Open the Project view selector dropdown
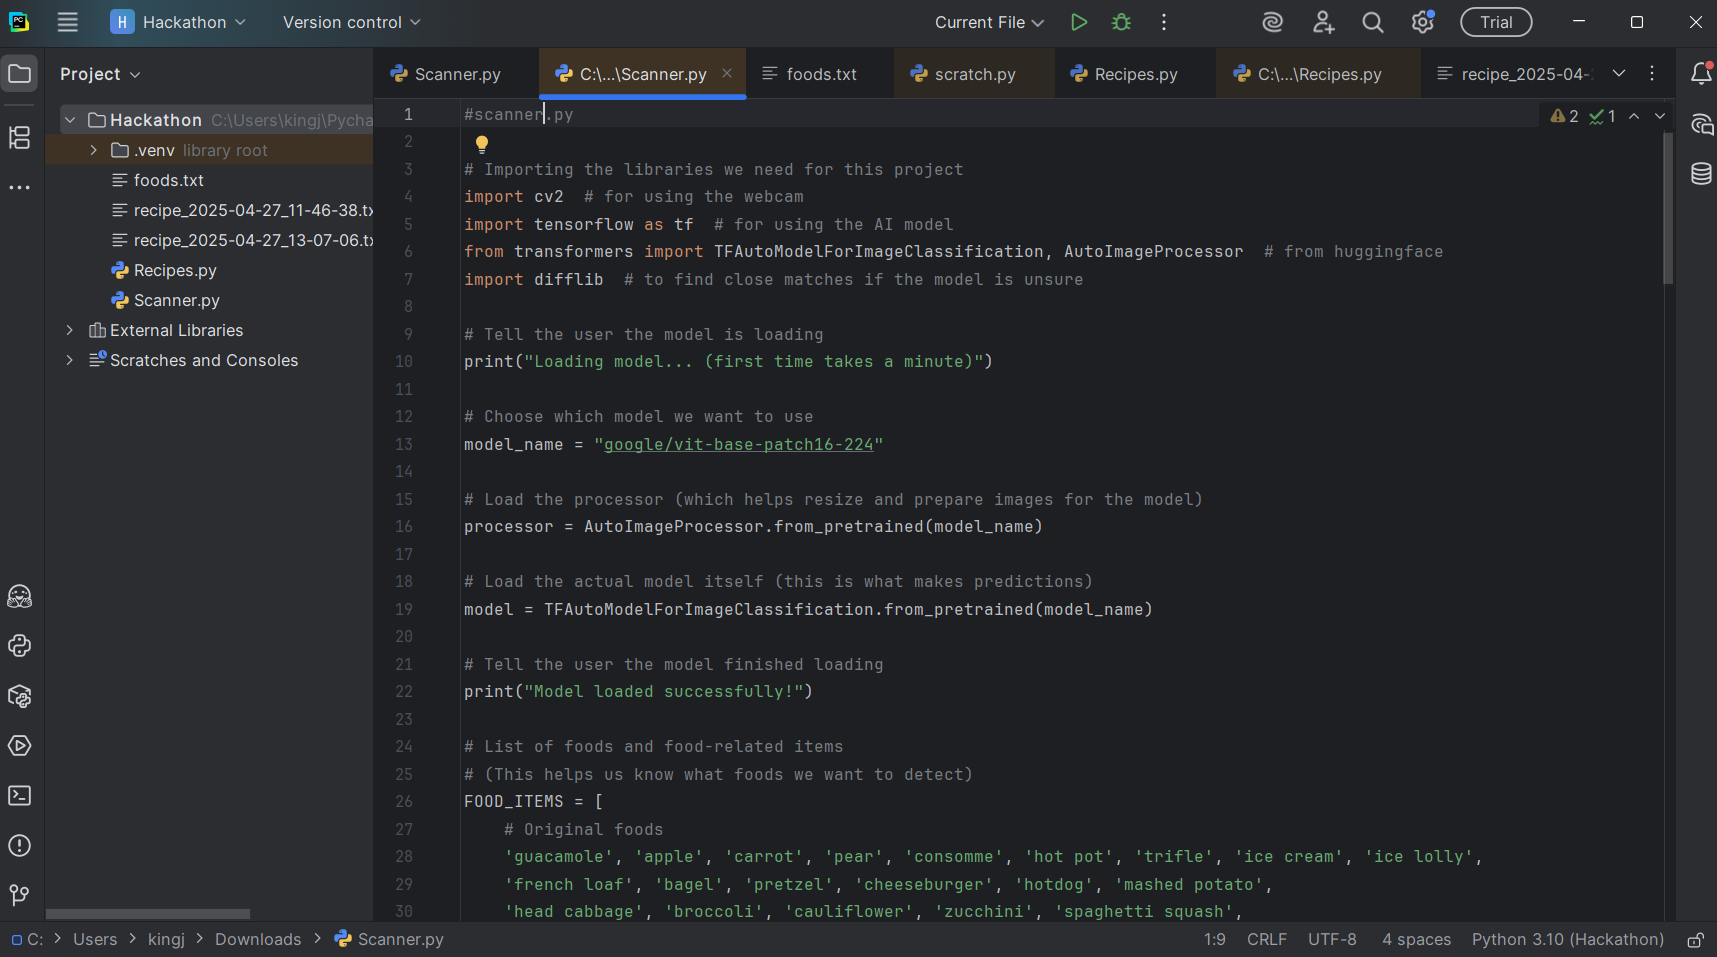This screenshot has height=957, width=1717. pos(100,74)
